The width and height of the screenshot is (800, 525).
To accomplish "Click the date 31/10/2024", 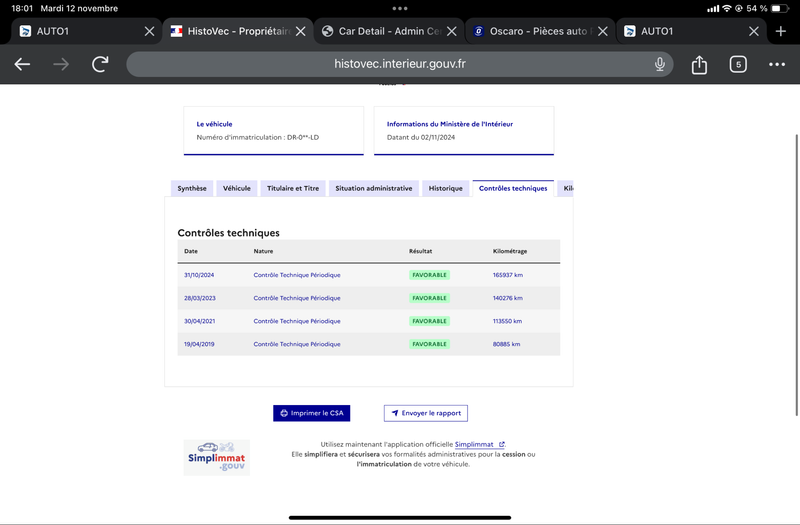I will pos(199,275).
